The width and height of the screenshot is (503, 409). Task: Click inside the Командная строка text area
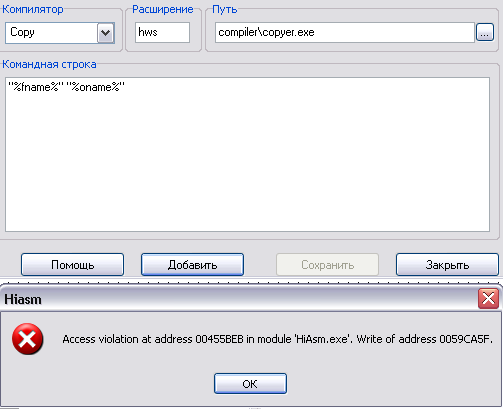pos(247,154)
